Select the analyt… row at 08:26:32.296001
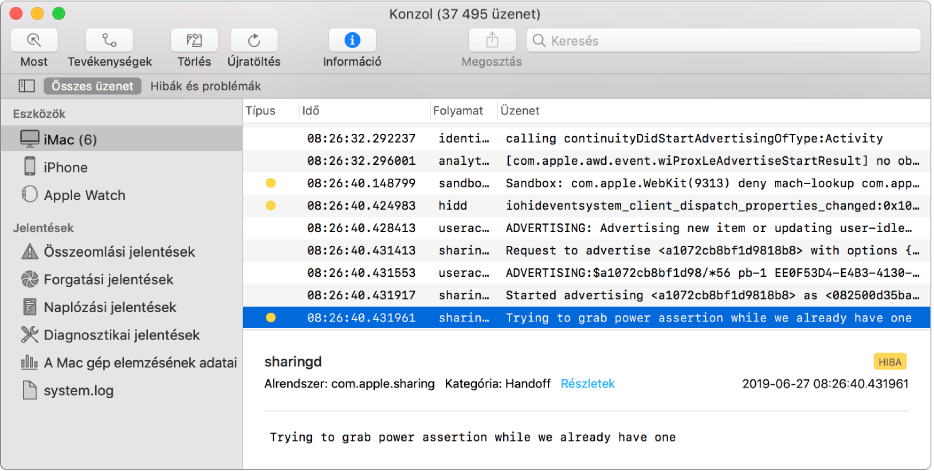This screenshot has height=471, width=934. coord(587,161)
